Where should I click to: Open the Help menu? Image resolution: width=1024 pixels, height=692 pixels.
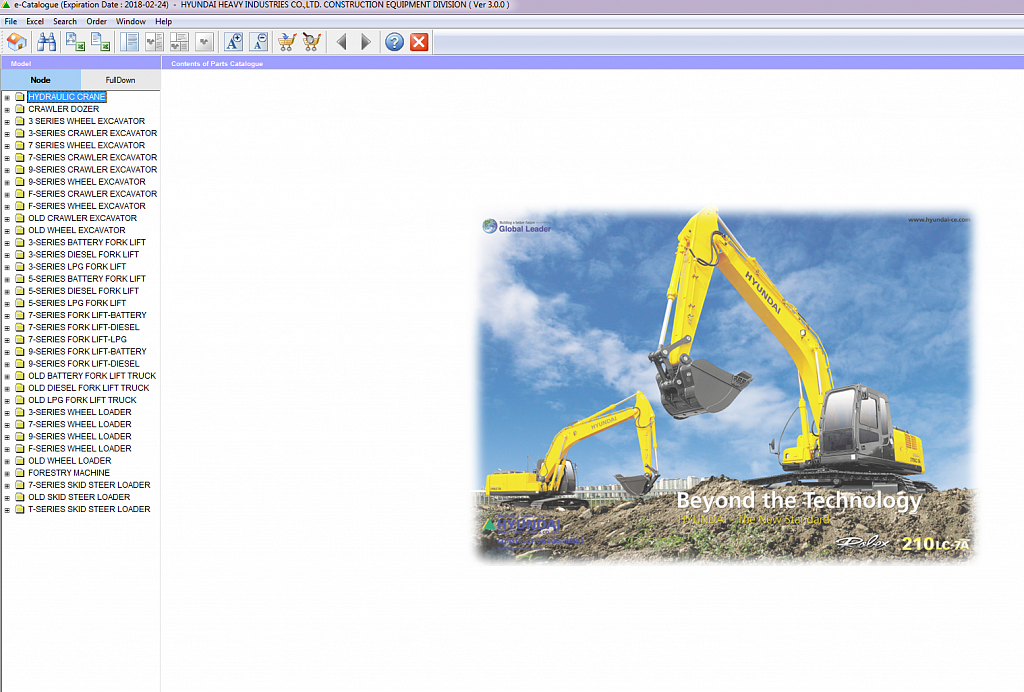163,22
